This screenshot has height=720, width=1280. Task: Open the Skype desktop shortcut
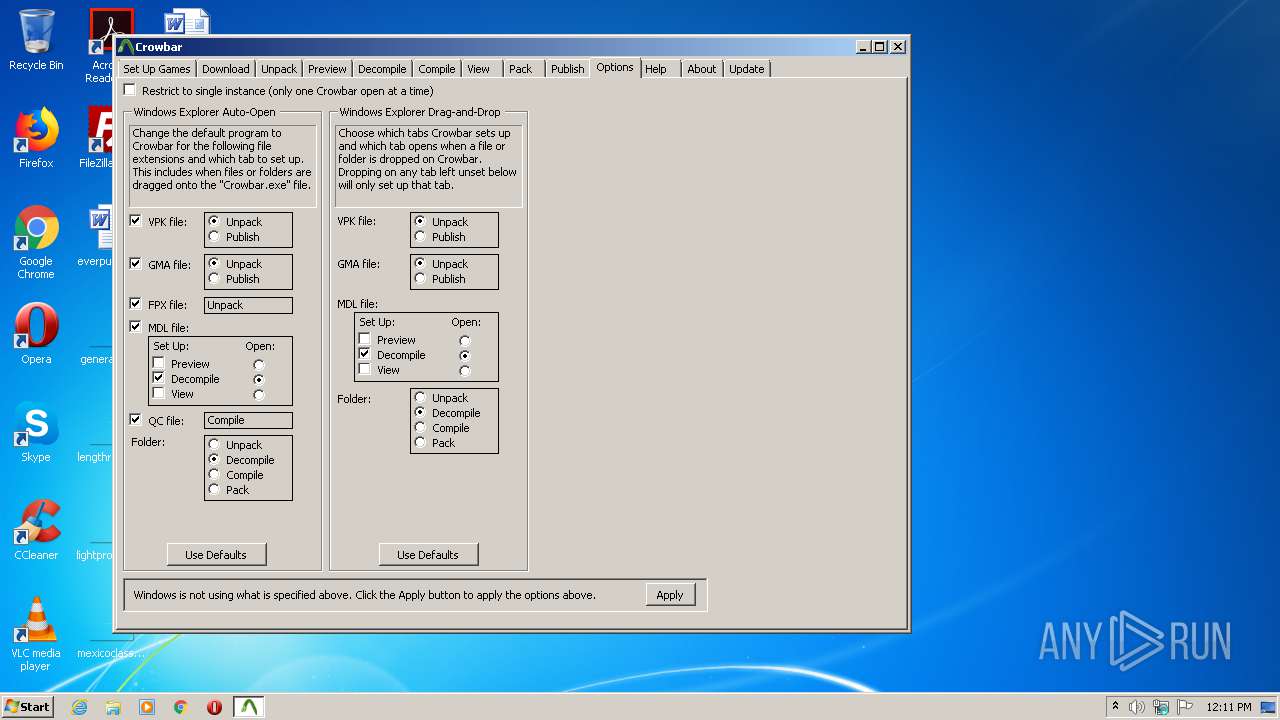tap(36, 432)
